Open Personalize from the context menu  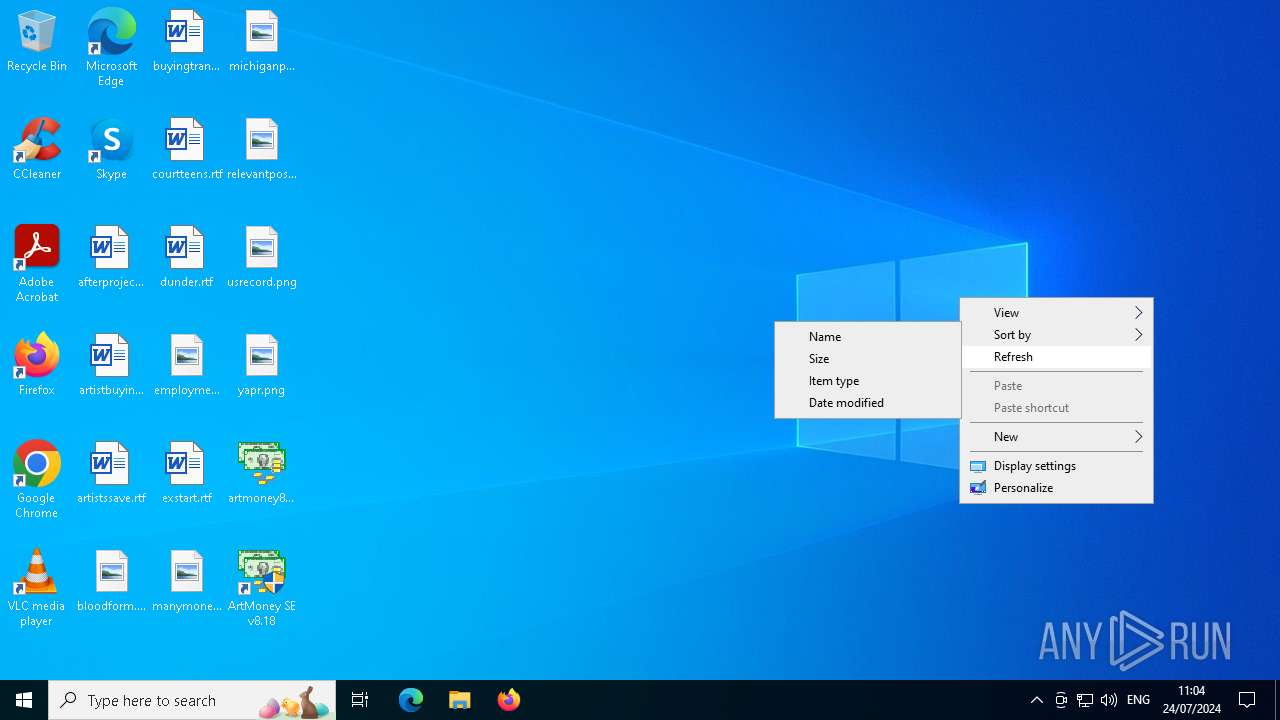(x=1056, y=488)
